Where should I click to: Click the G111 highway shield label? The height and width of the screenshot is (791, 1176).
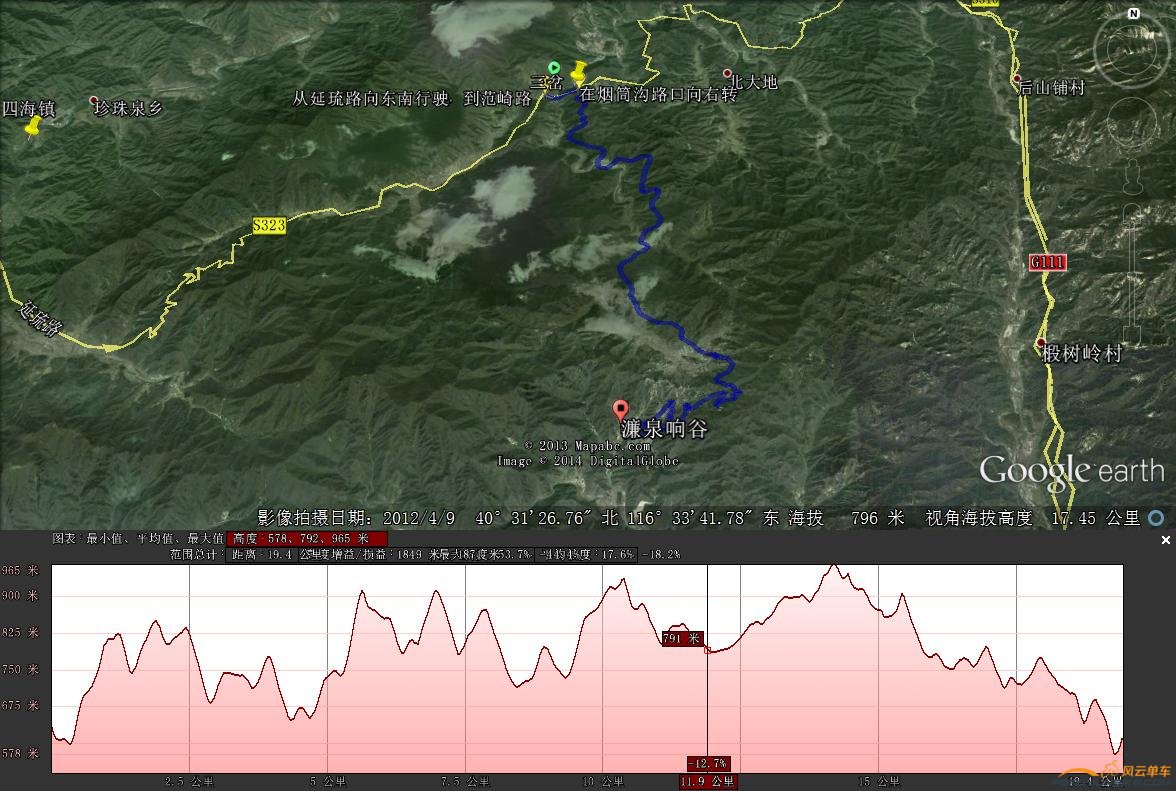1047,262
